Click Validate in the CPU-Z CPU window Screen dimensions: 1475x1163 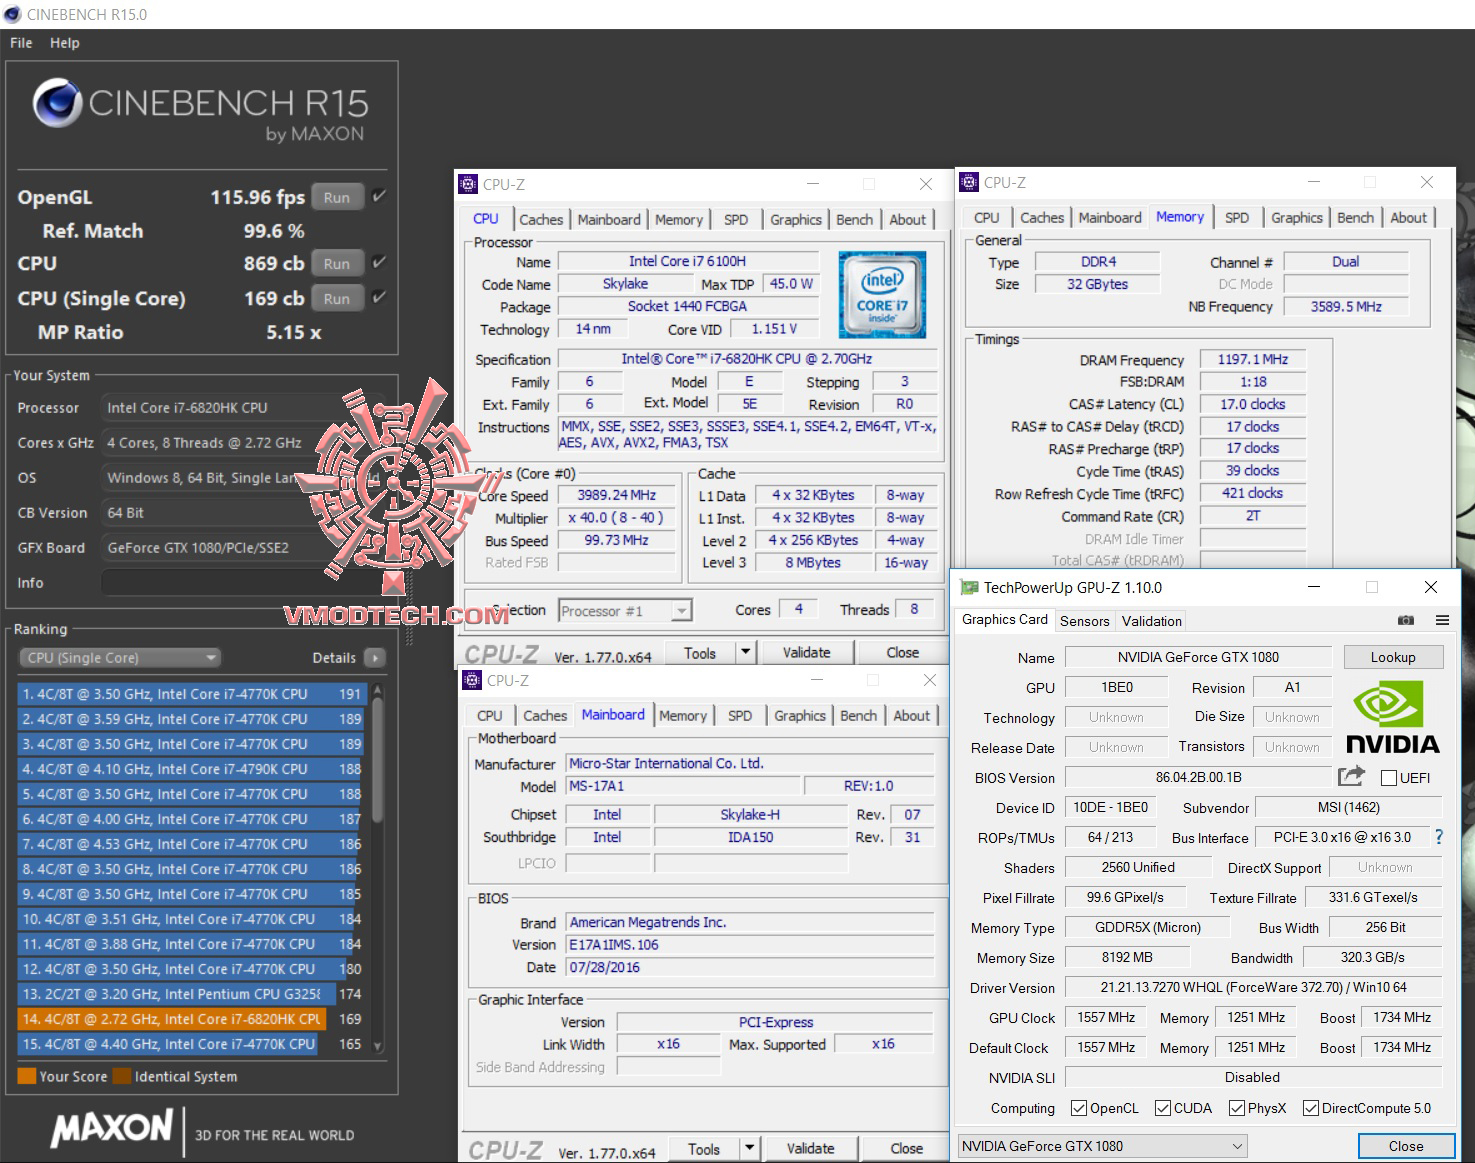806,653
